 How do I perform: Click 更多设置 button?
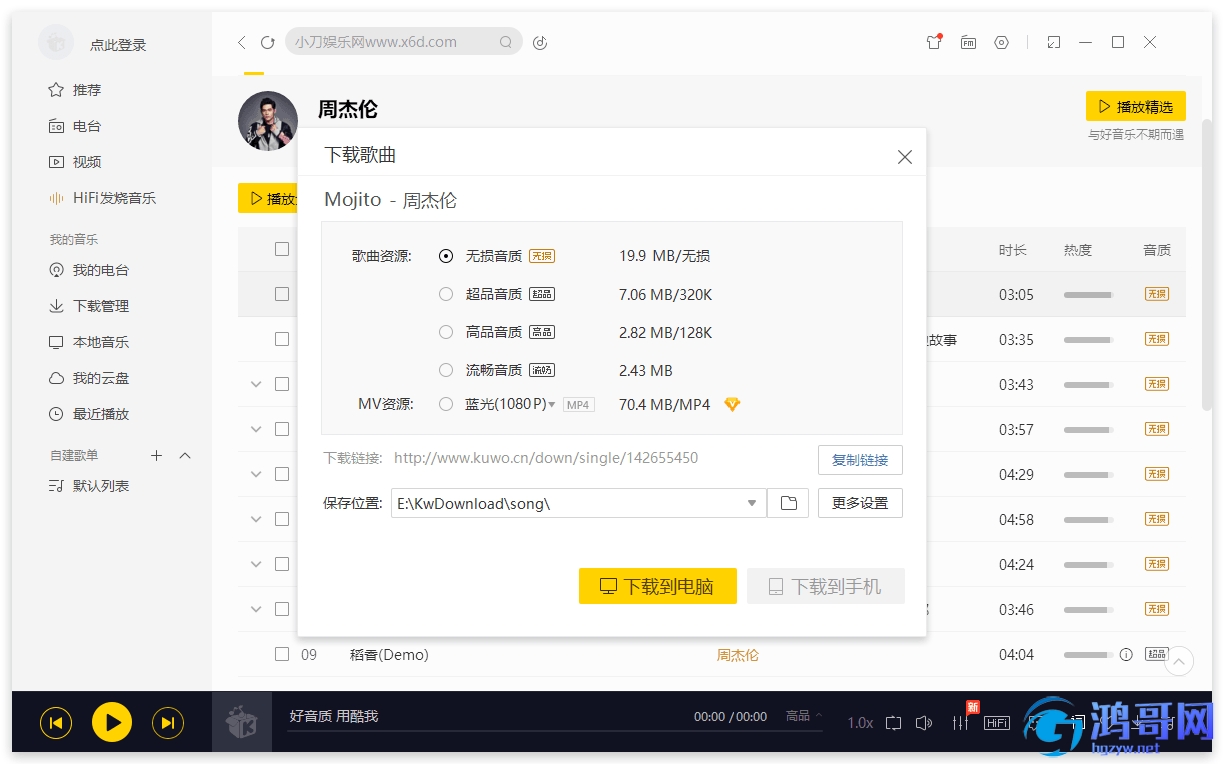tap(860, 503)
